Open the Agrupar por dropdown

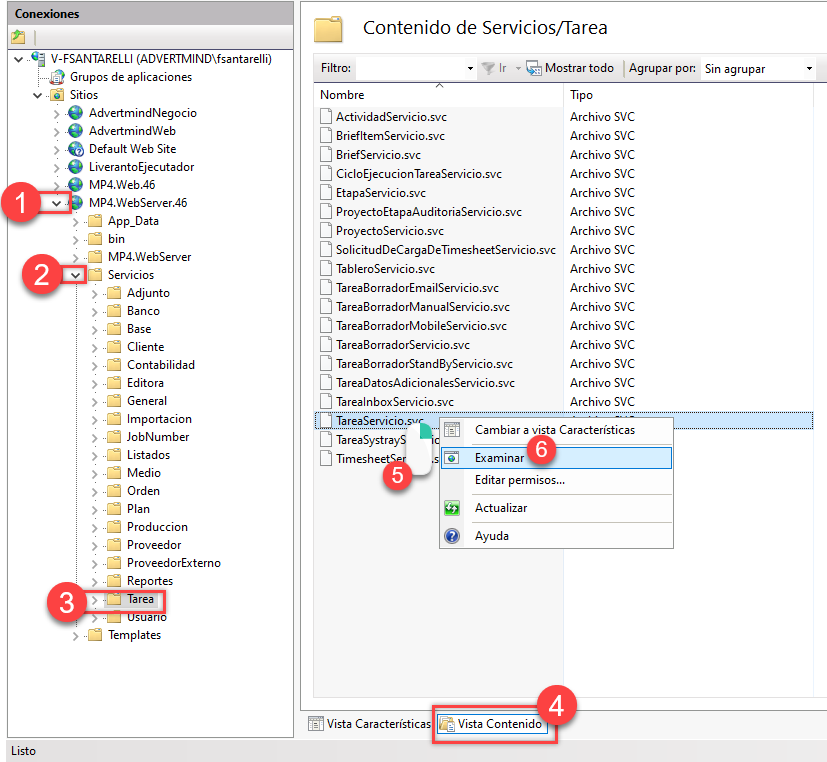[759, 69]
